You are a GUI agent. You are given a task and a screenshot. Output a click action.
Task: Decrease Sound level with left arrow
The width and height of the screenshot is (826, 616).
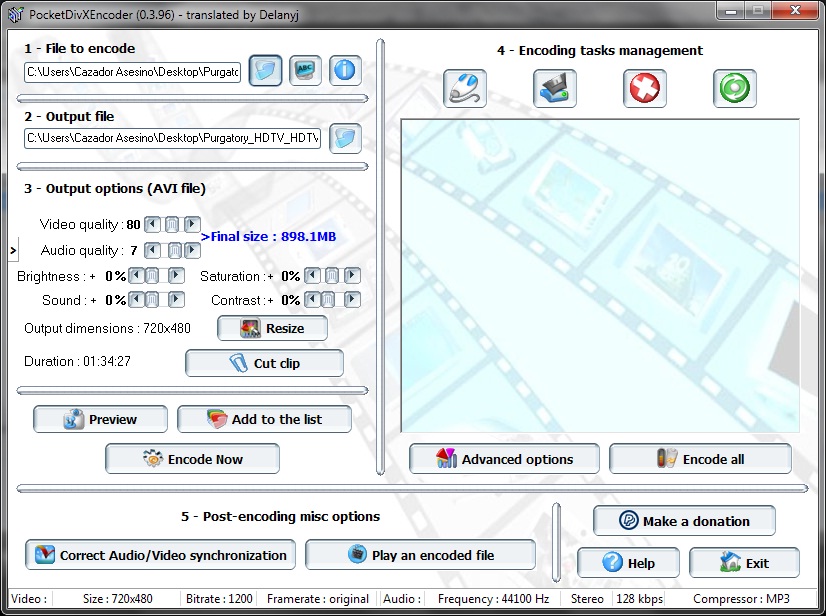click(x=136, y=300)
